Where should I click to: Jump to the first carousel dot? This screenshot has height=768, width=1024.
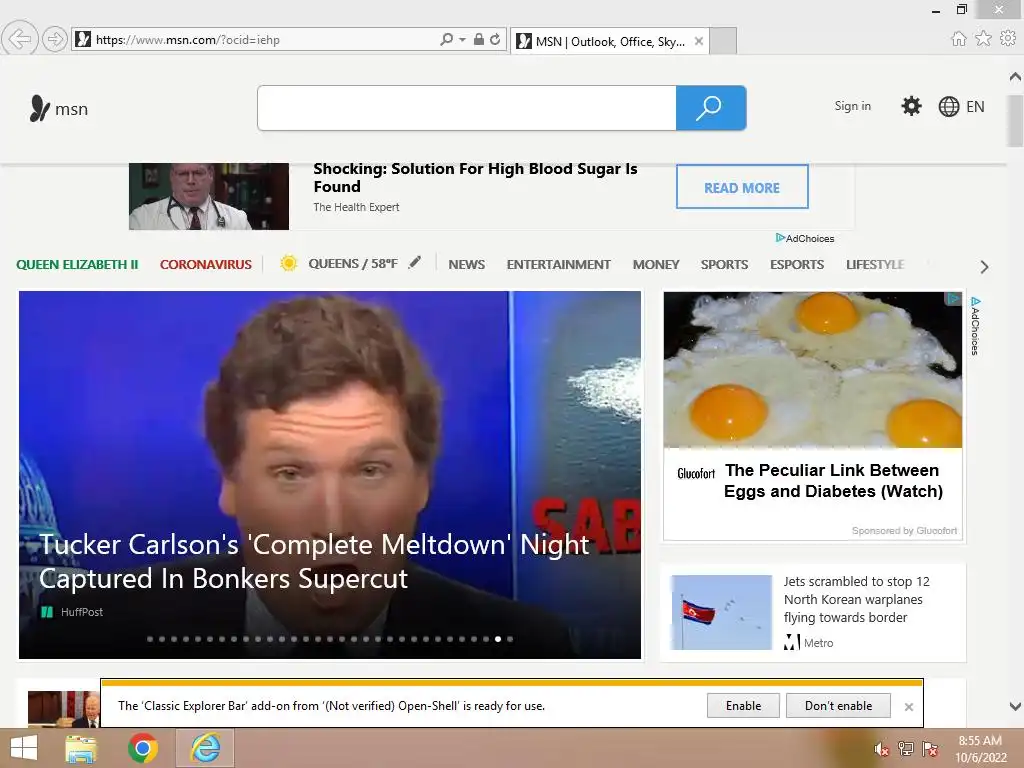[x=150, y=639]
